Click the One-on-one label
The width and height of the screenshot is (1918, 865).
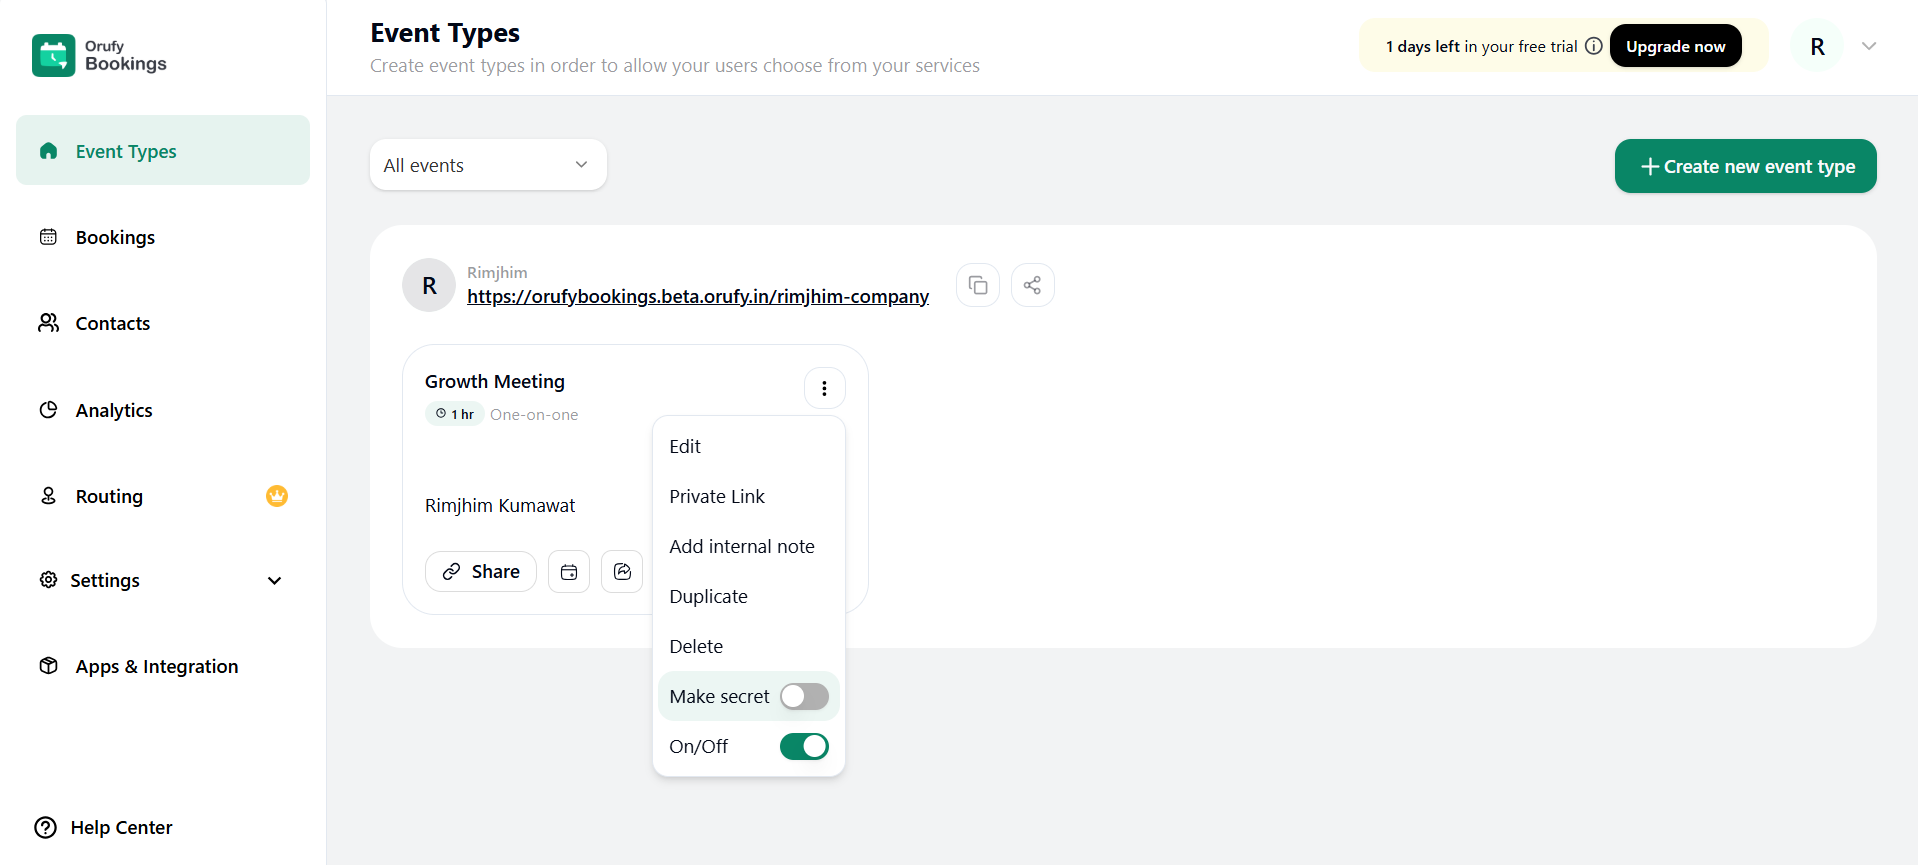534,414
